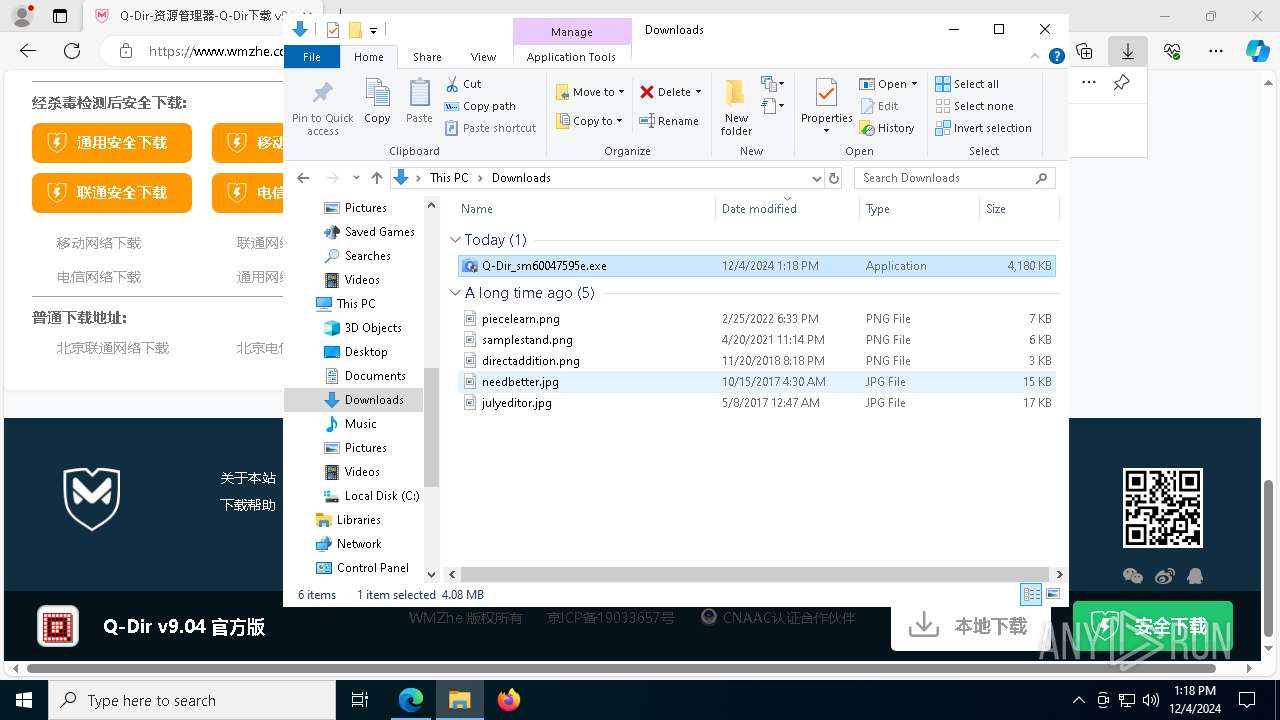Switch to large thumbnails view
This screenshot has width=1280, height=720.
[1053, 595]
